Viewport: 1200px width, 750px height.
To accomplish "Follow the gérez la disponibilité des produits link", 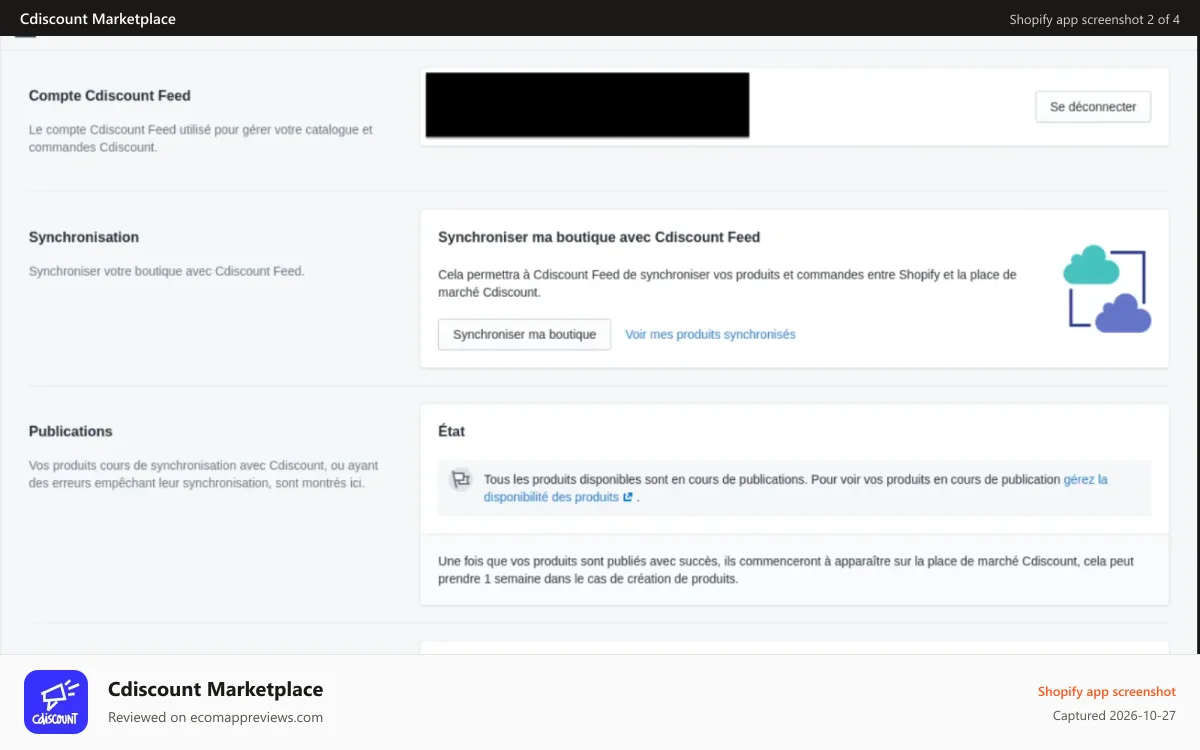I will coord(796,488).
